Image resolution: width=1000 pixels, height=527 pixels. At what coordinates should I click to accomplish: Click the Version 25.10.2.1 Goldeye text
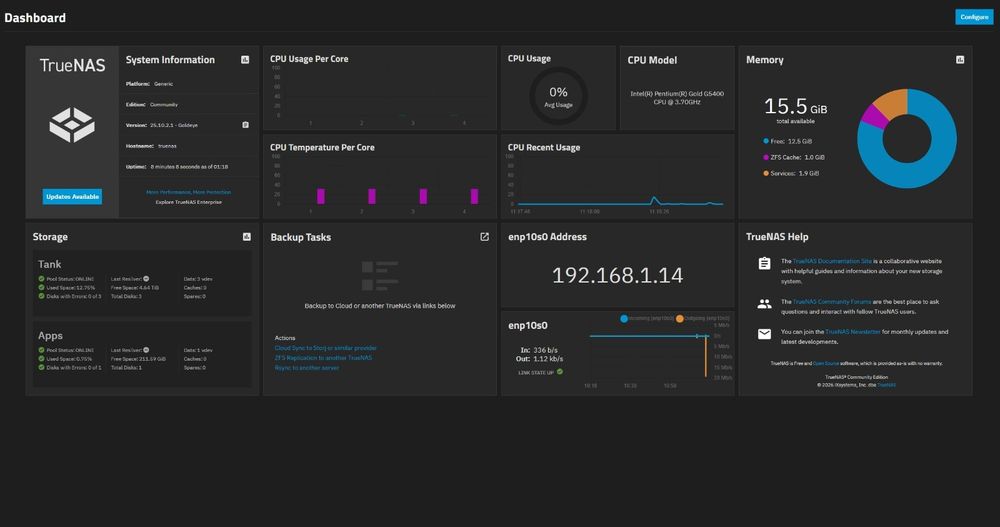click(173, 125)
